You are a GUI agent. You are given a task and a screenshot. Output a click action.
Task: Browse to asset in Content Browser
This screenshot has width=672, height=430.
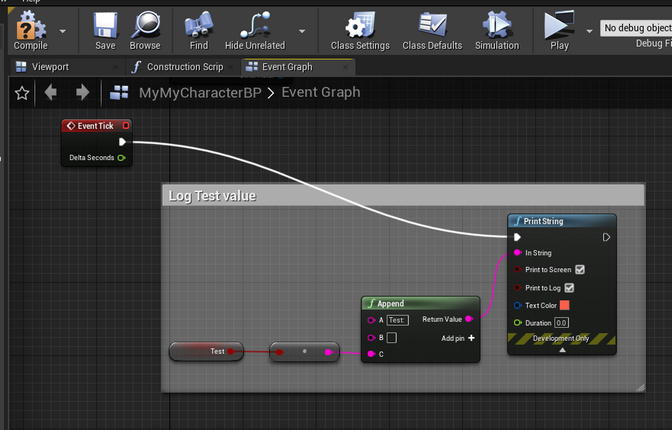[145, 31]
